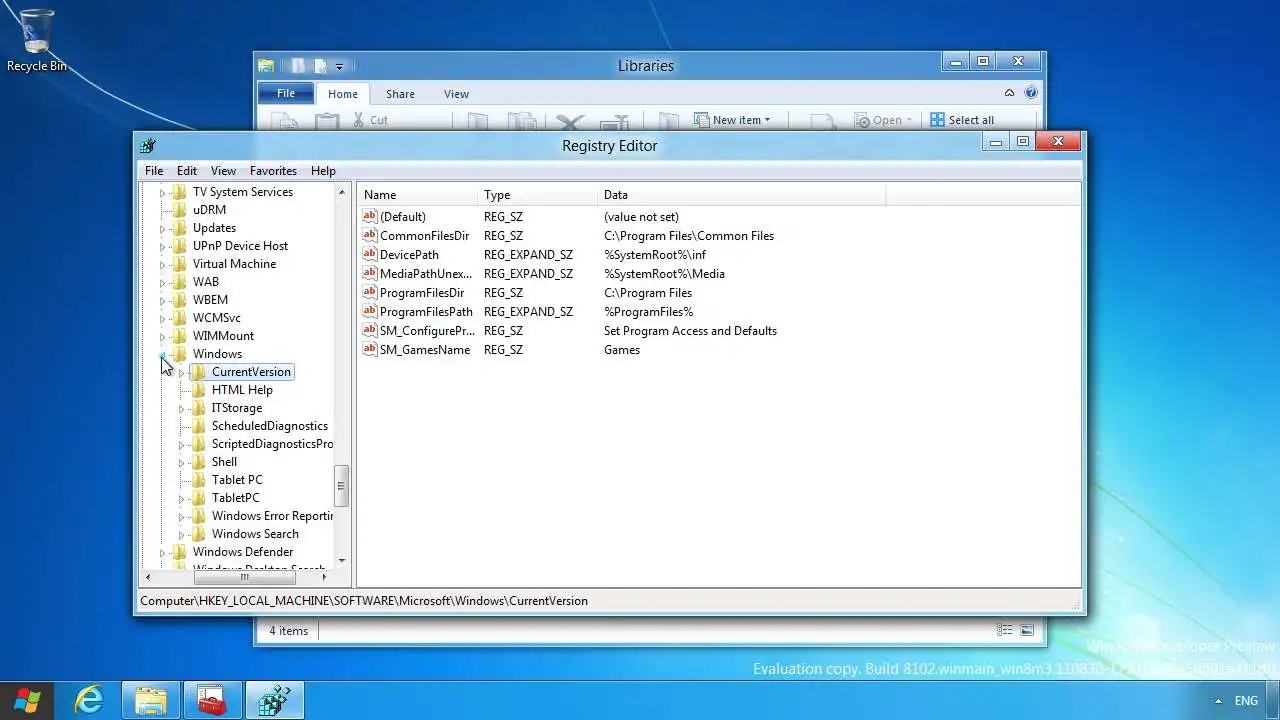Sort values by the Name column header

[418, 195]
